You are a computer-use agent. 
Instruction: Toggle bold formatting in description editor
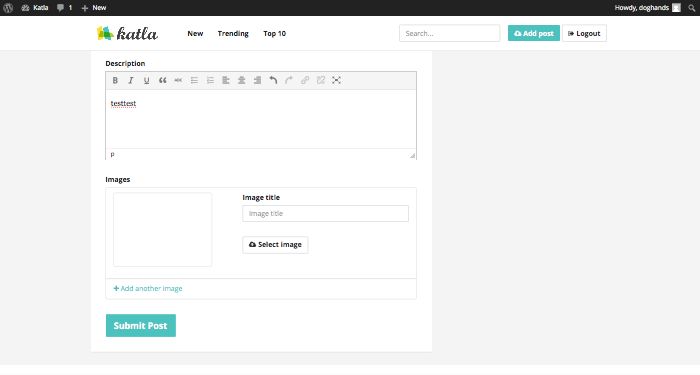[x=115, y=80]
